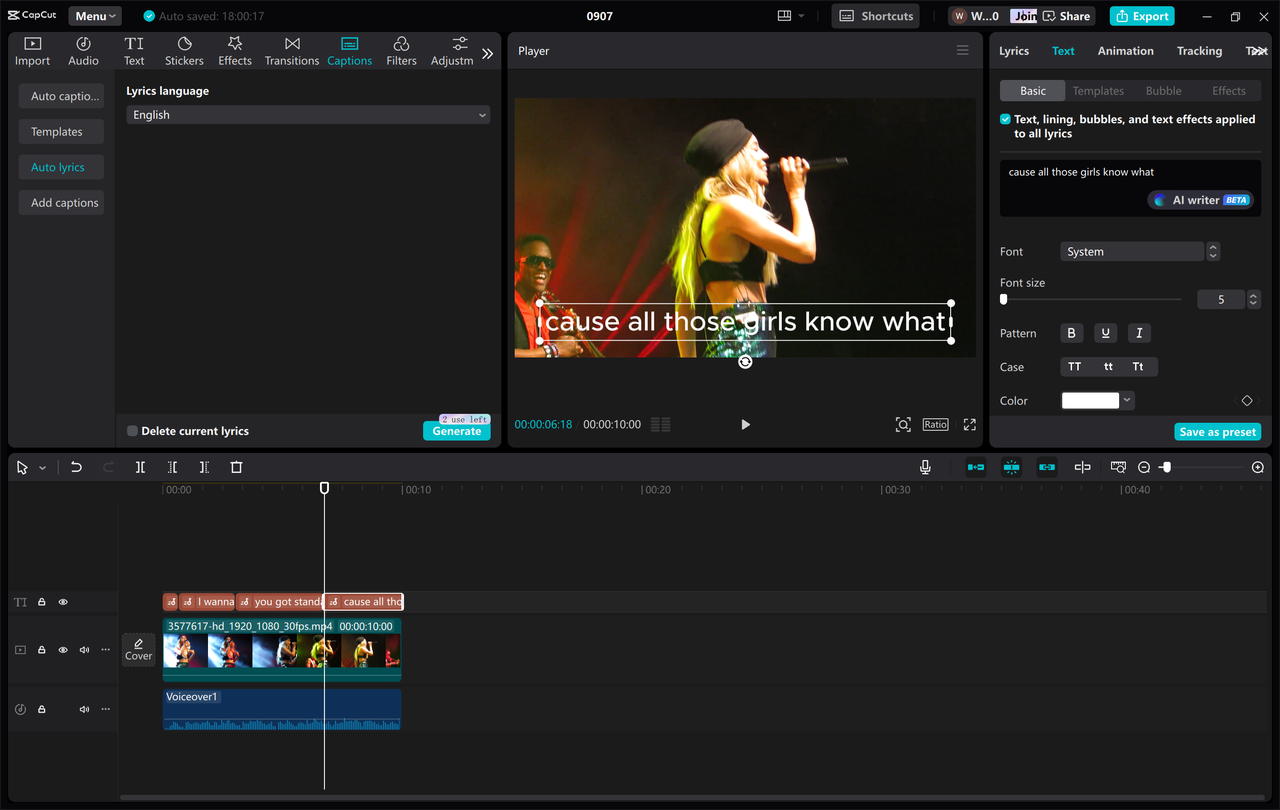Select the Auto captions option
The image size is (1280, 810).
point(61,96)
